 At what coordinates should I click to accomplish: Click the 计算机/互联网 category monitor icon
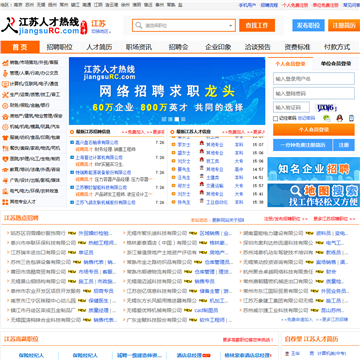[x=5, y=84]
